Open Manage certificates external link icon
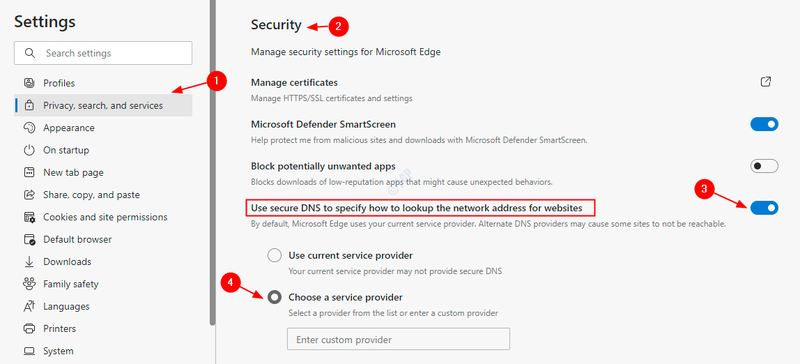The width and height of the screenshot is (800, 364). point(765,82)
